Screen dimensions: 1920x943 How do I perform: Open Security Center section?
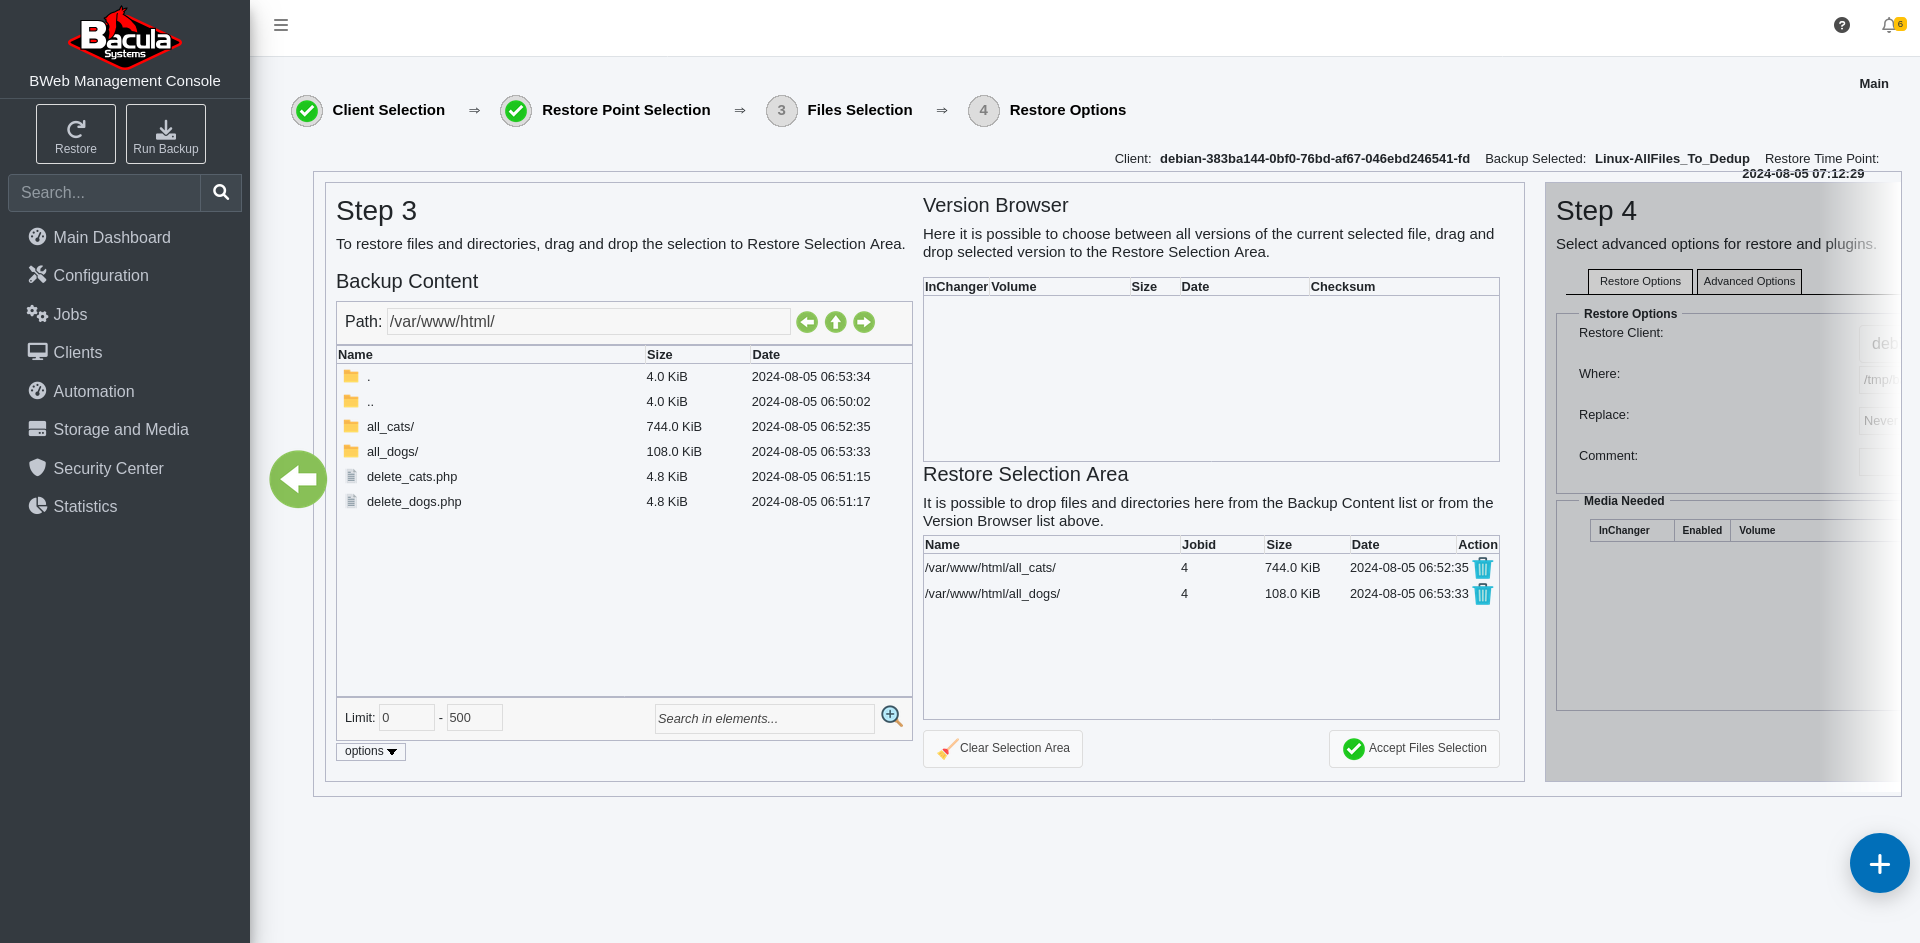coord(108,468)
